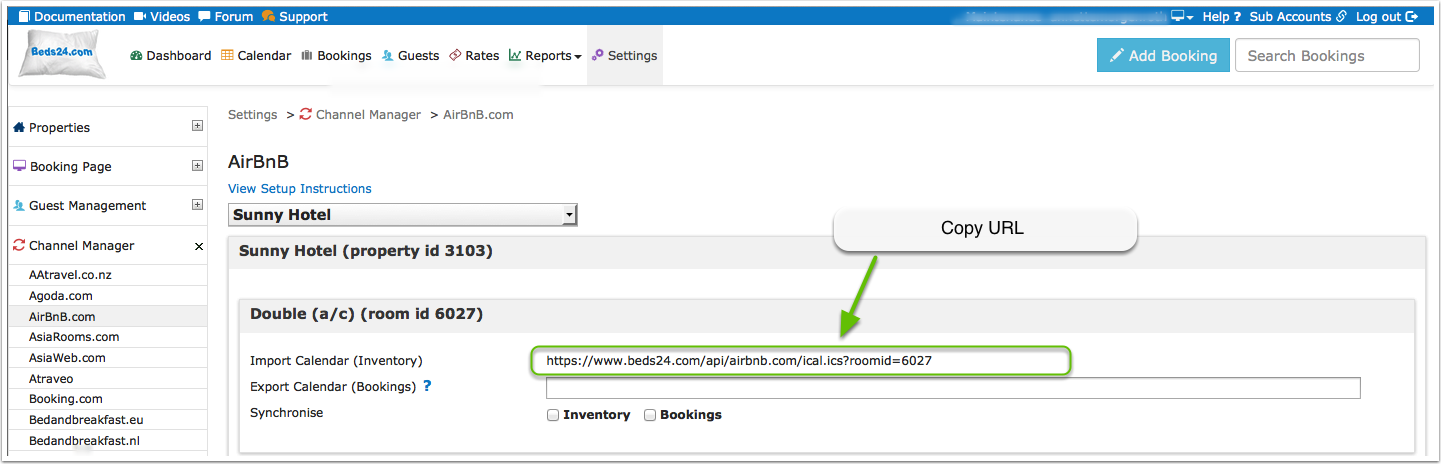
Task: Focus the Search Bookings field
Action: [x=1327, y=56]
